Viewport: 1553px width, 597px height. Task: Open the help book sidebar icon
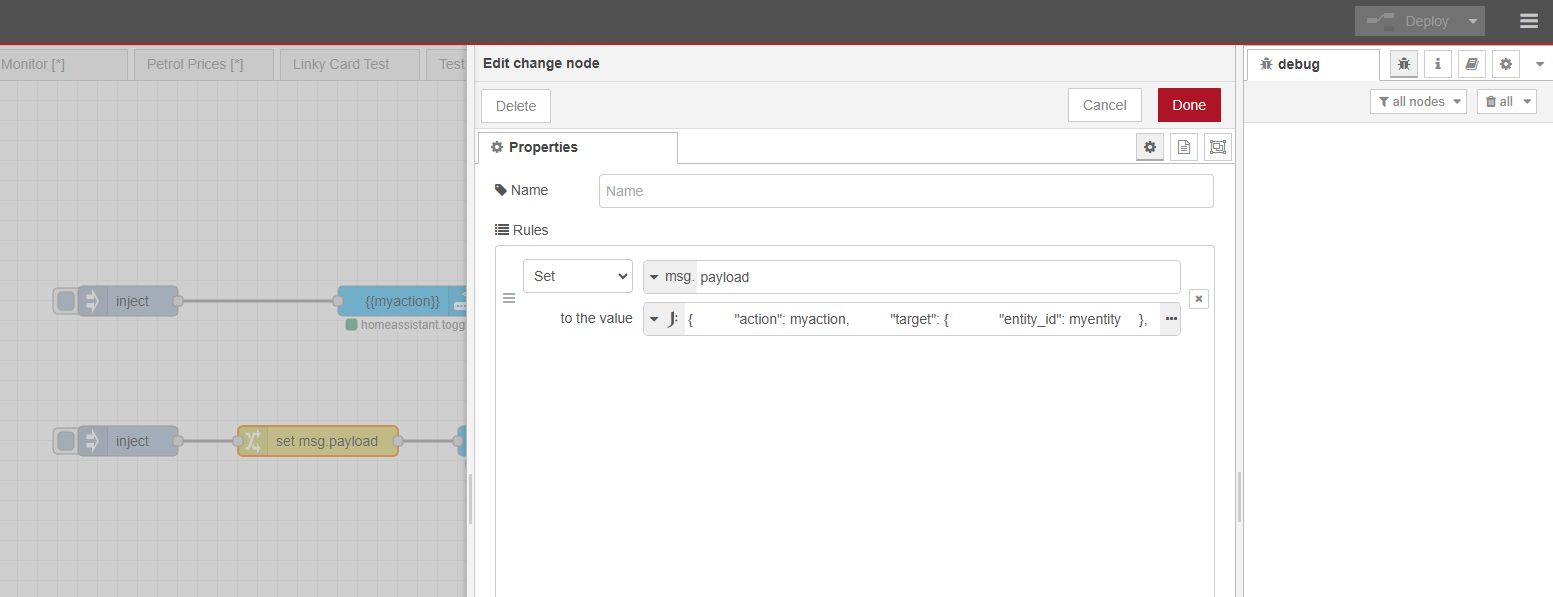point(1472,64)
